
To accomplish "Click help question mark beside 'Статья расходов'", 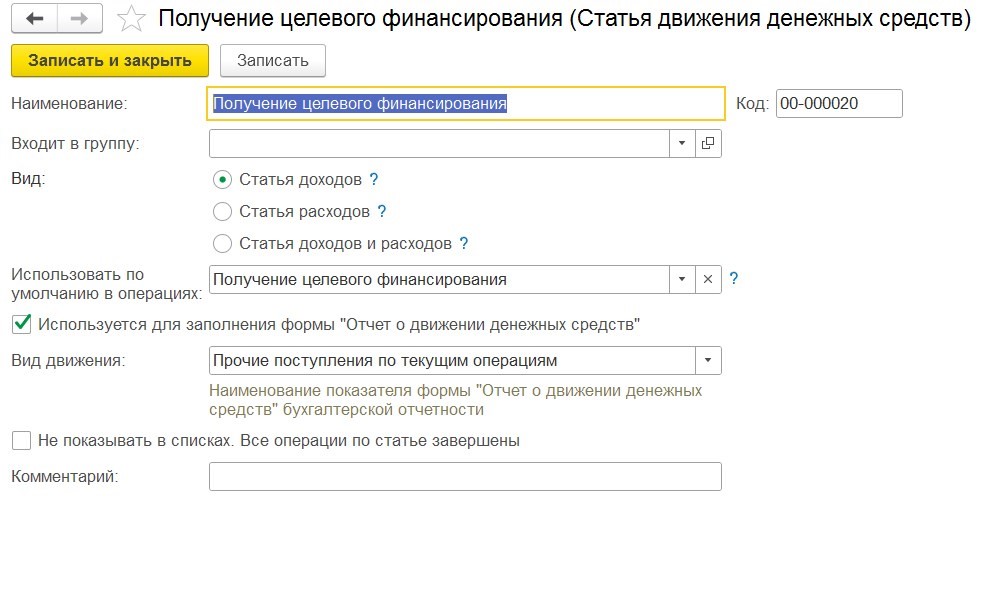I will click(381, 212).
